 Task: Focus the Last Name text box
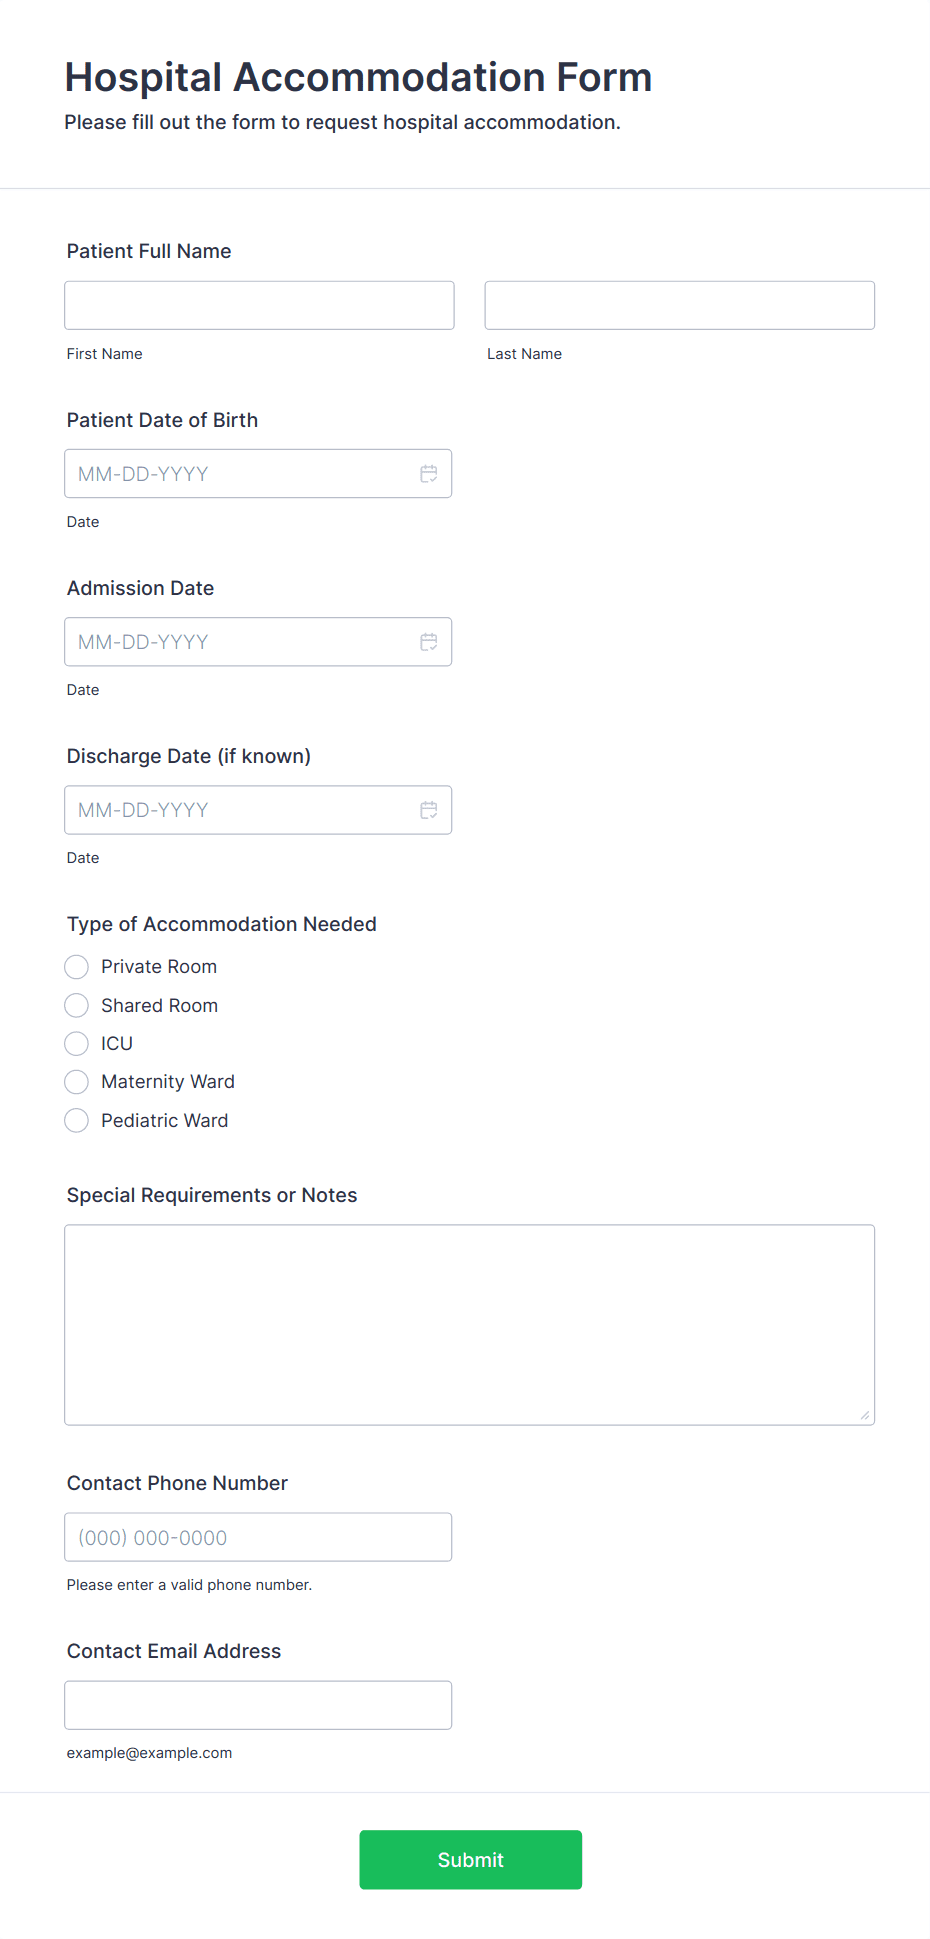pos(679,305)
